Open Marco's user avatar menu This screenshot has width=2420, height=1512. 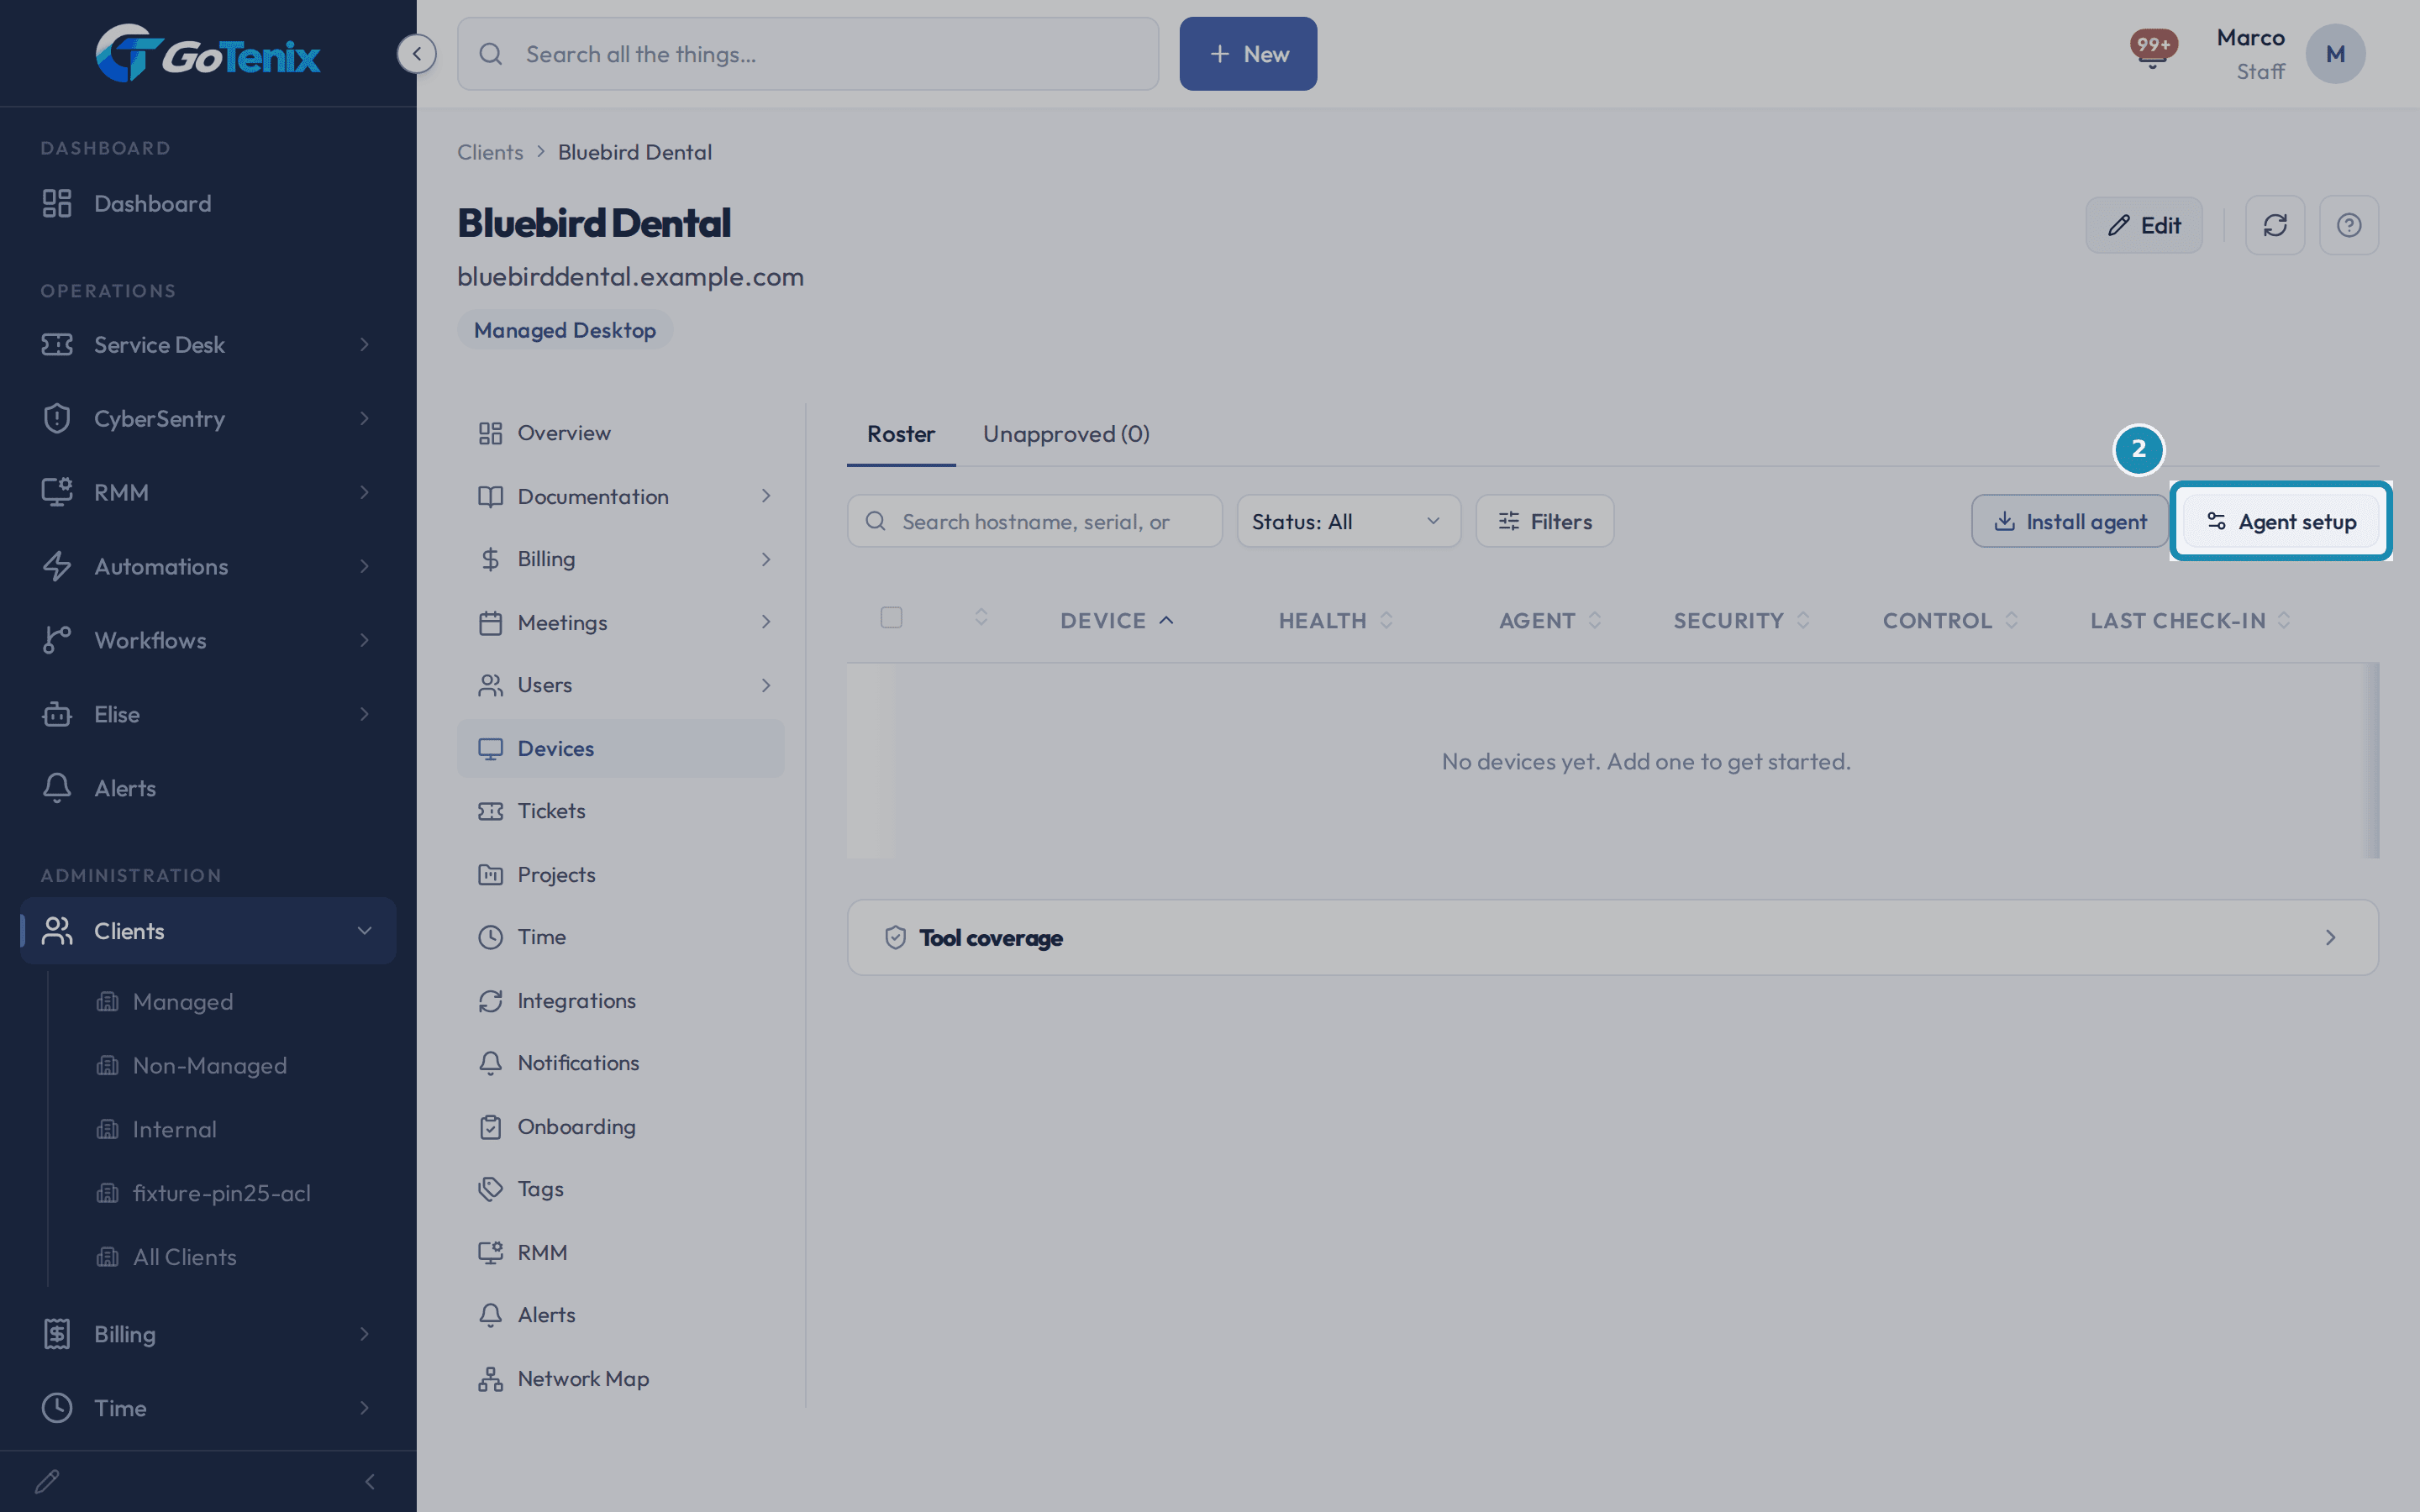(x=2335, y=54)
